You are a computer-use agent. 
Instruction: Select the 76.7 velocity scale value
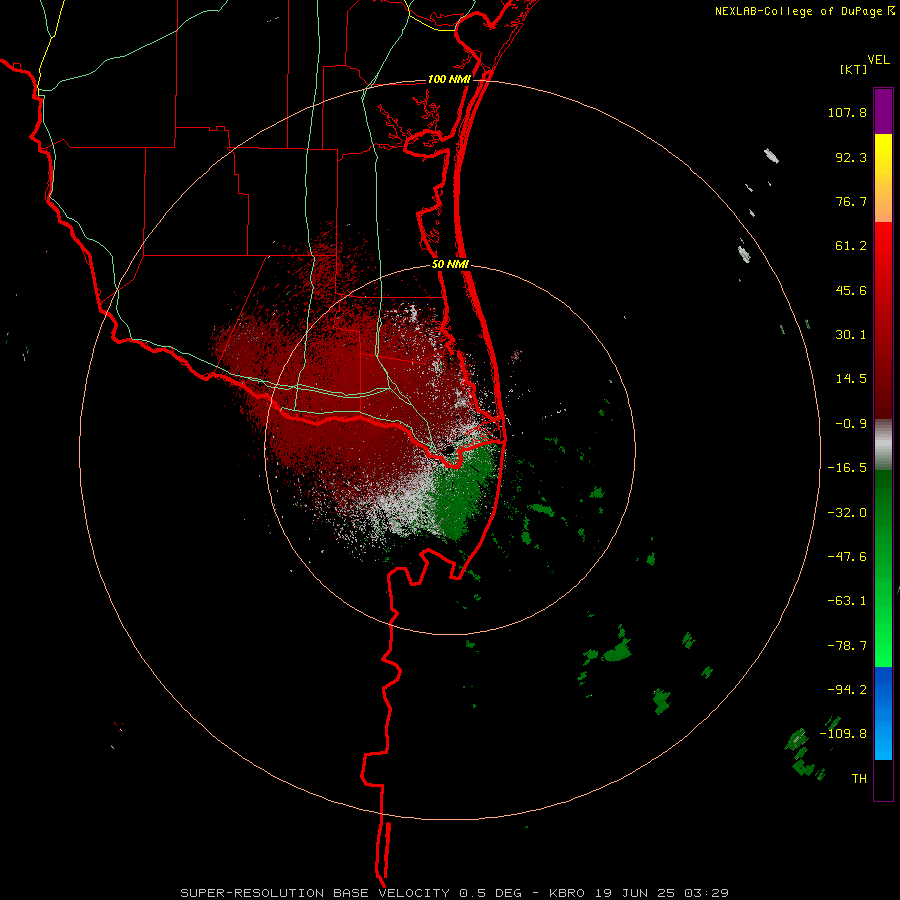(x=851, y=201)
